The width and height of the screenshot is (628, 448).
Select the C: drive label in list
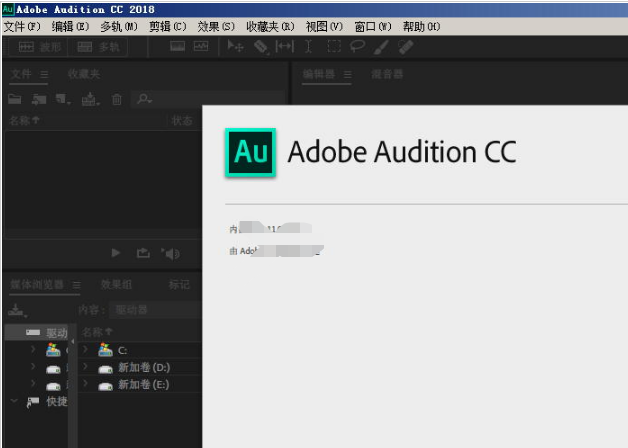[122, 351]
